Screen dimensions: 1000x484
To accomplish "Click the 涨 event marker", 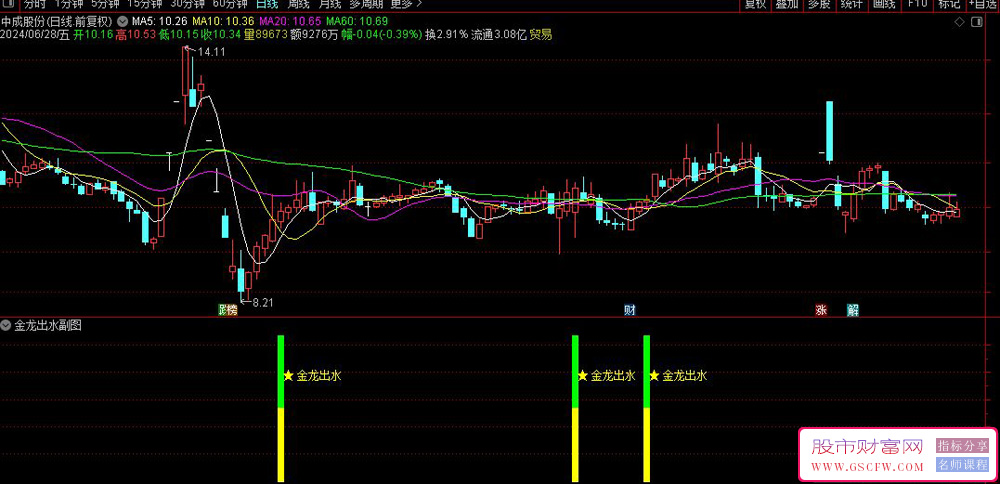I will 821,311.
